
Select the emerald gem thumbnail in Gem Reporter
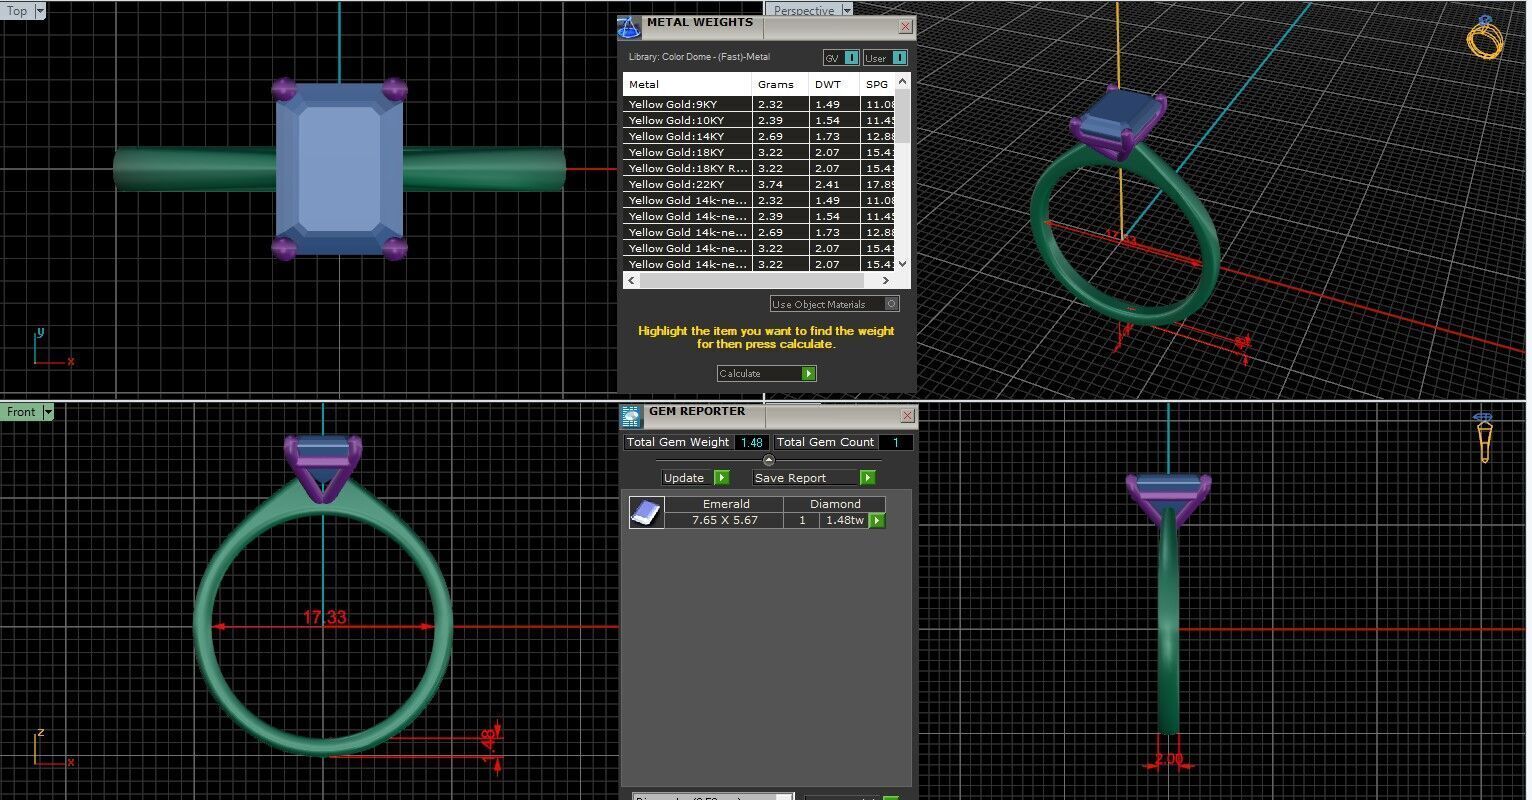click(x=646, y=512)
